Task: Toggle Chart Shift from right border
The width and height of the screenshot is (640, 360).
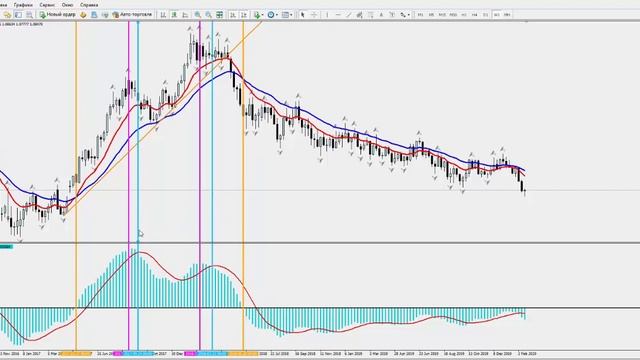Action: coord(244,15)
